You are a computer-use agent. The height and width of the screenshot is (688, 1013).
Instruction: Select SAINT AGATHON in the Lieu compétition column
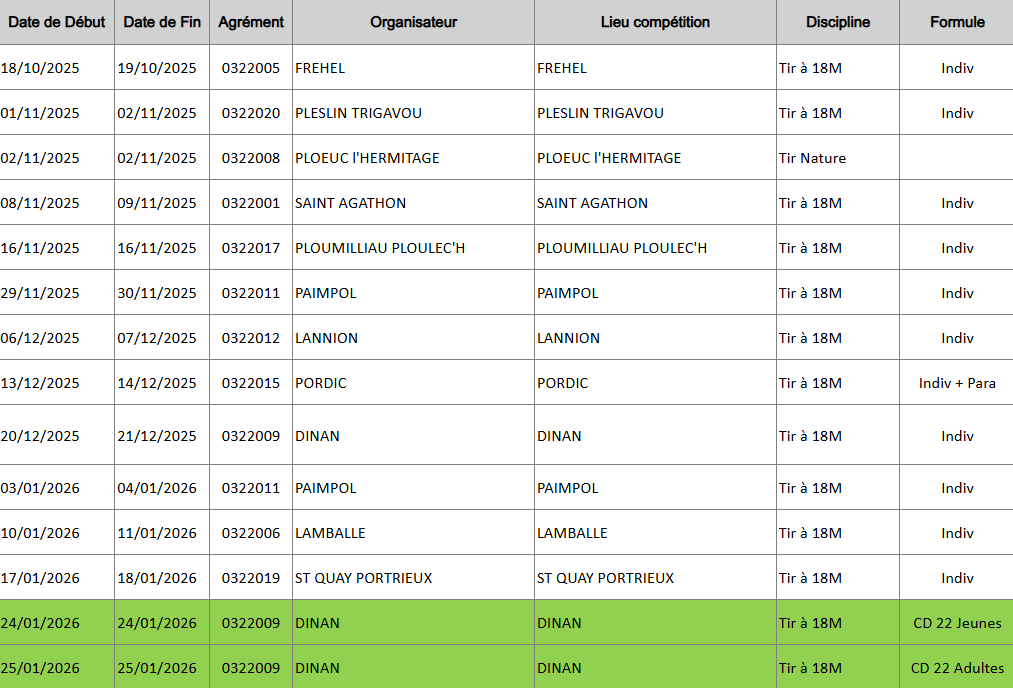point(592,203)
